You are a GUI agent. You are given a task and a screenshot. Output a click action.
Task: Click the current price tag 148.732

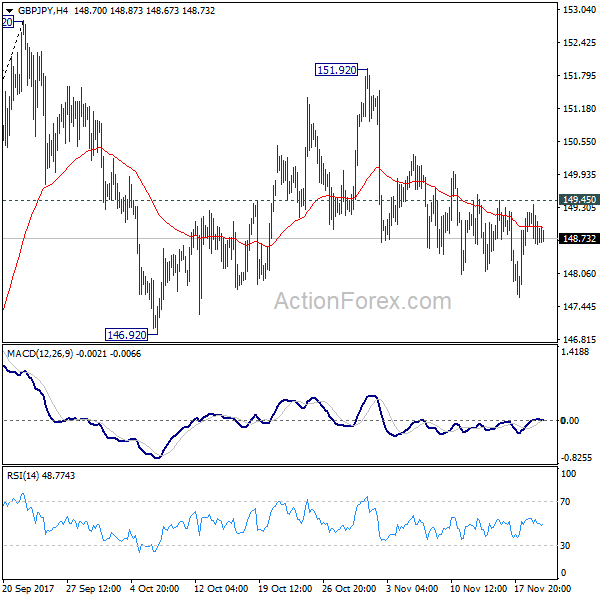(x=579, y=239)
